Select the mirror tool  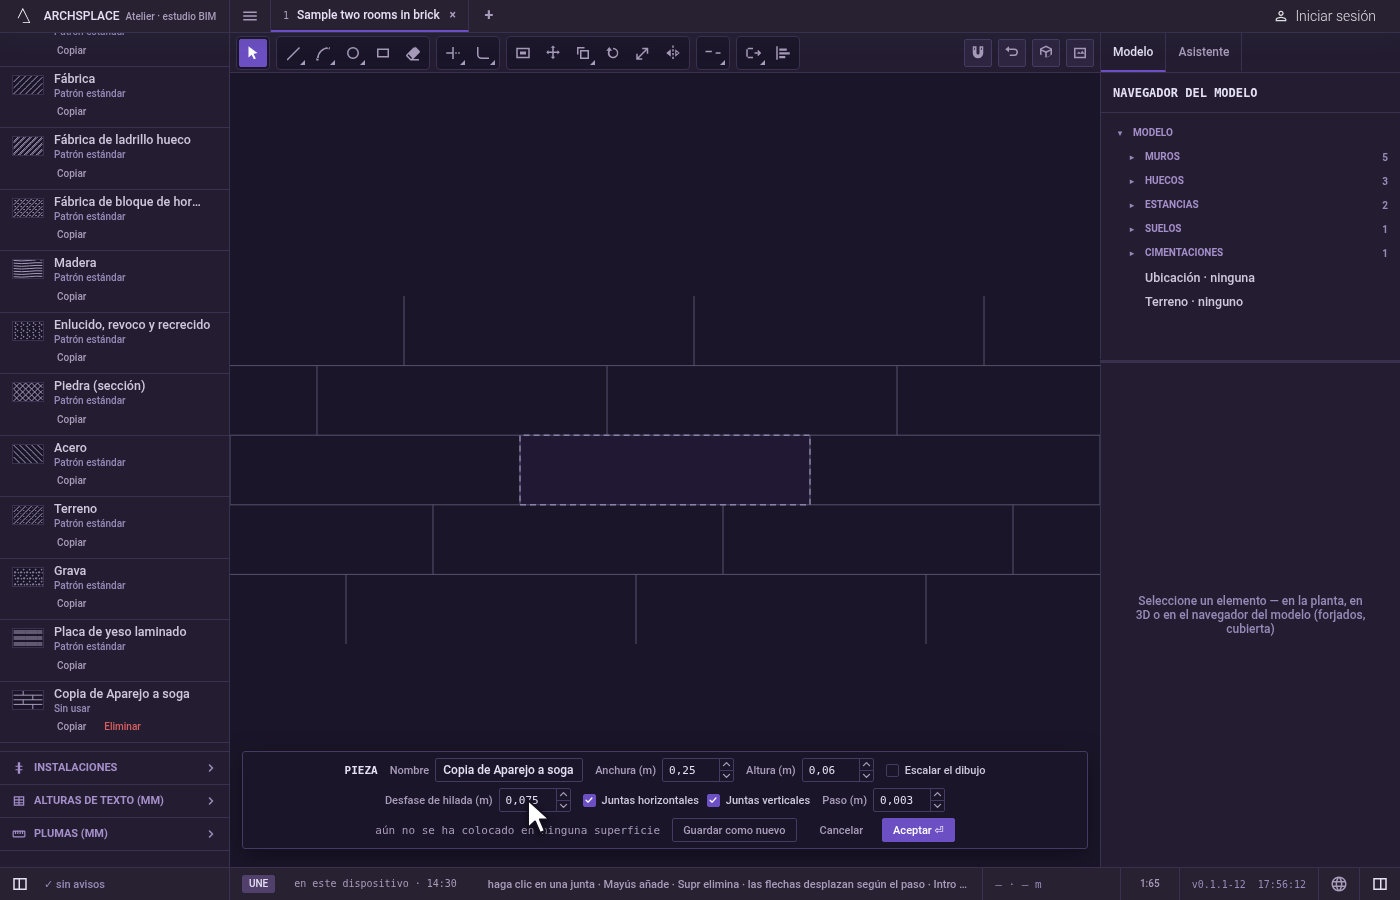tap(673, 53)
